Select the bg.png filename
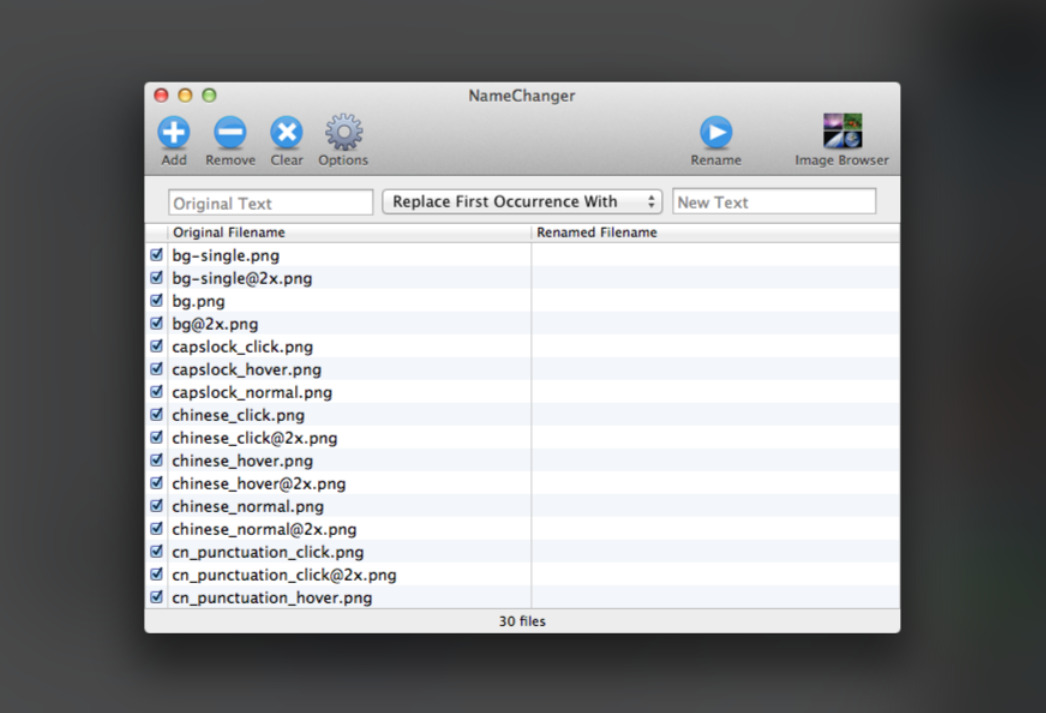The height and width of the screenshot is (713, 1046). 198,301
